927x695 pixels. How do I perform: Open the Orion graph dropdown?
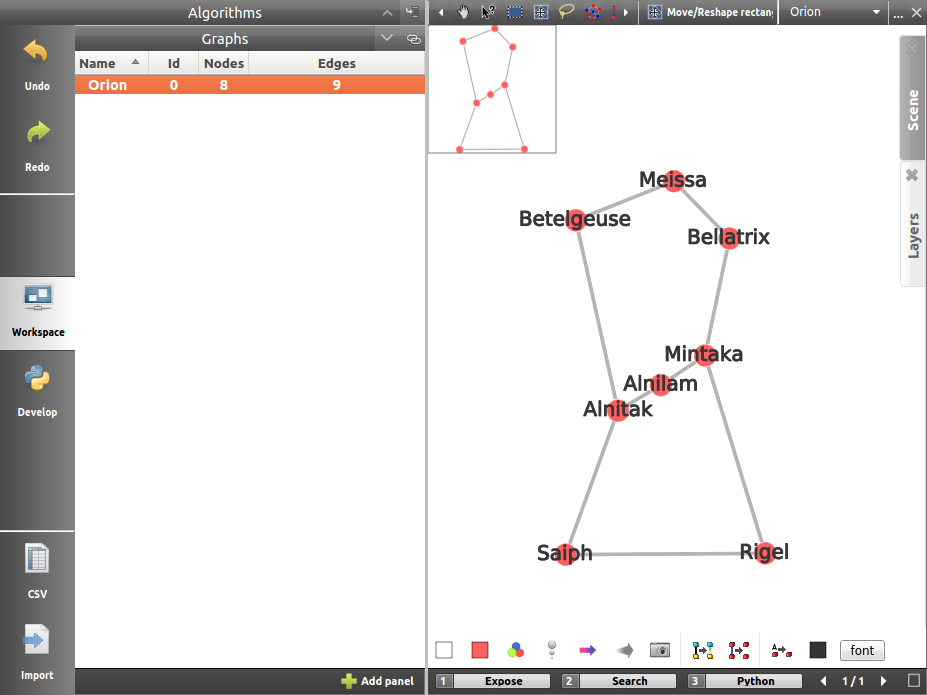point(834,13)
